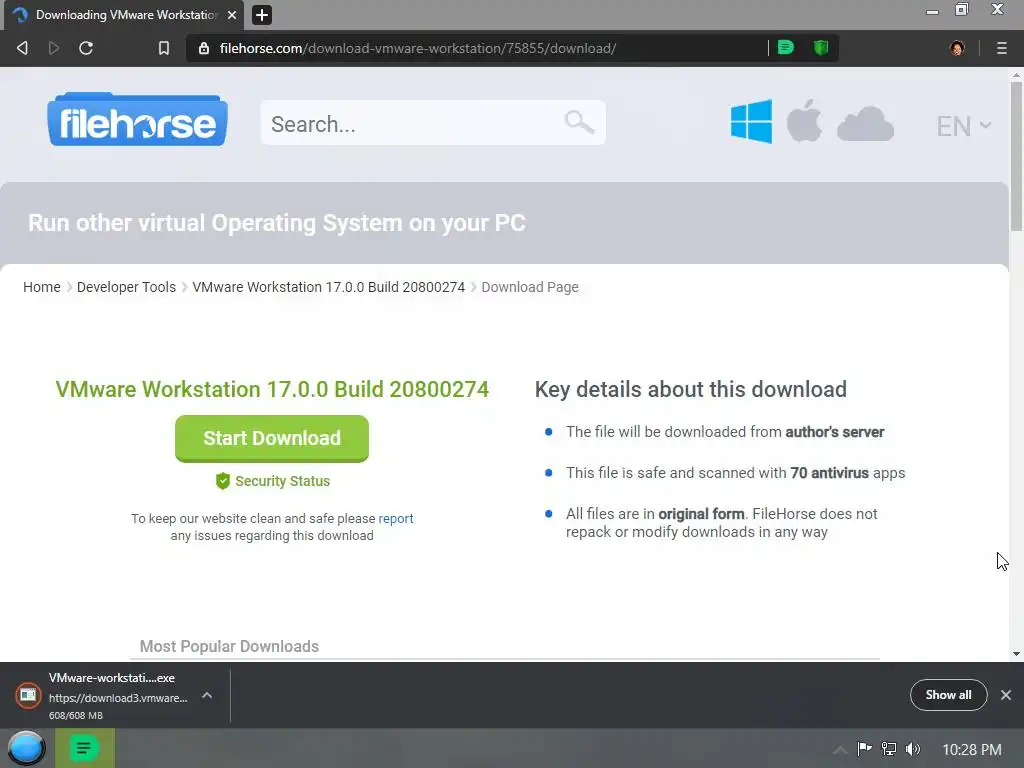Click the Most Popular Downloads heading
This screenshot has height=768, width=1024.
coord(229,647)
